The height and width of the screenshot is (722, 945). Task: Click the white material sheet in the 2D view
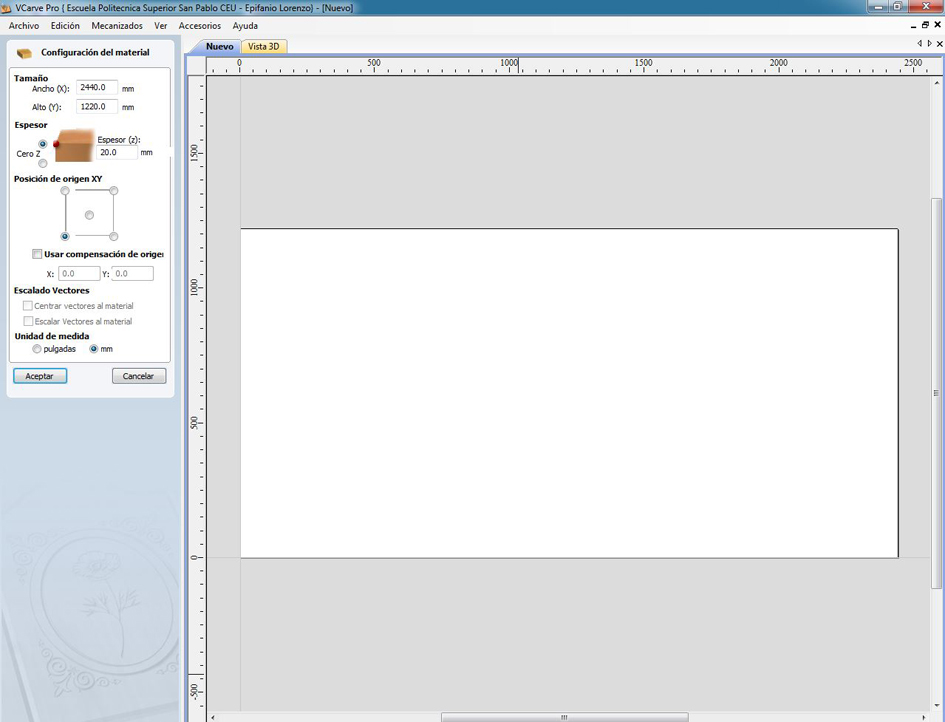(569, 393)
